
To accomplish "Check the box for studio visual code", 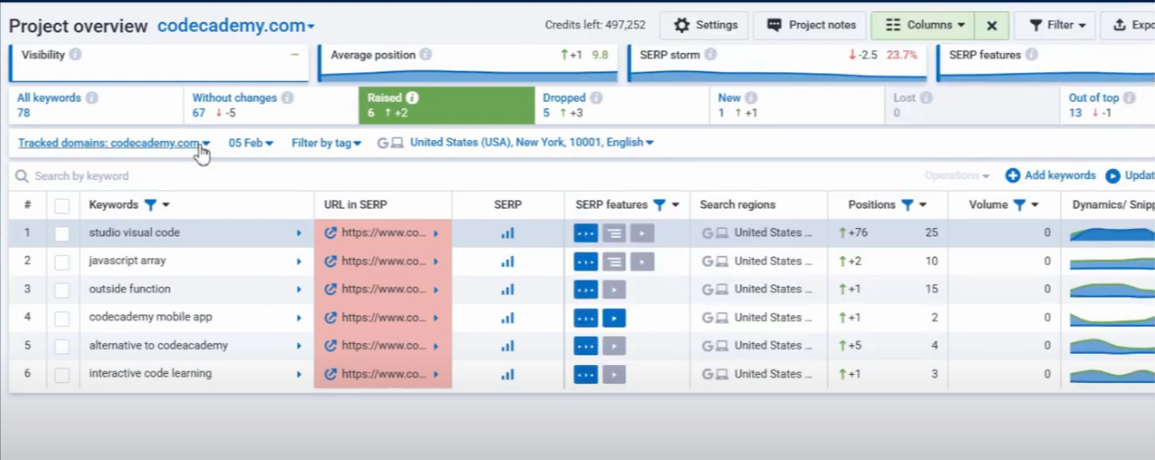I will (x=62, y=234).
